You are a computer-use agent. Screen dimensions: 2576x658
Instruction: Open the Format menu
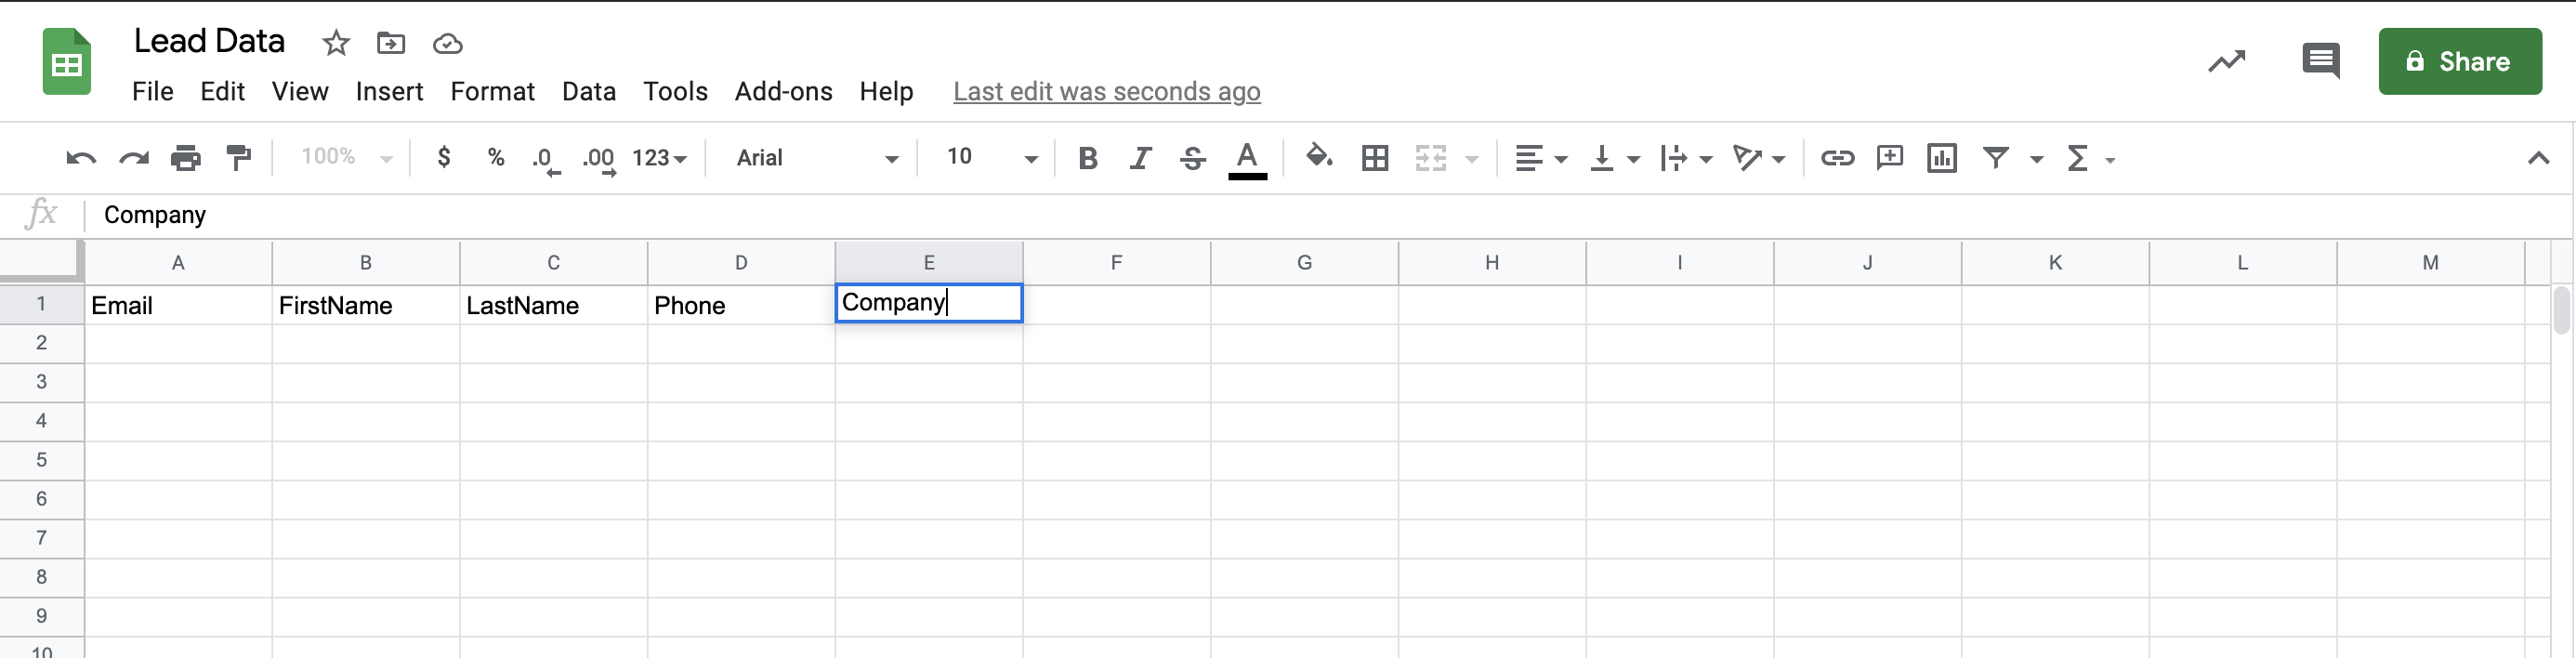pyautogui.click(x=492, y=92)
